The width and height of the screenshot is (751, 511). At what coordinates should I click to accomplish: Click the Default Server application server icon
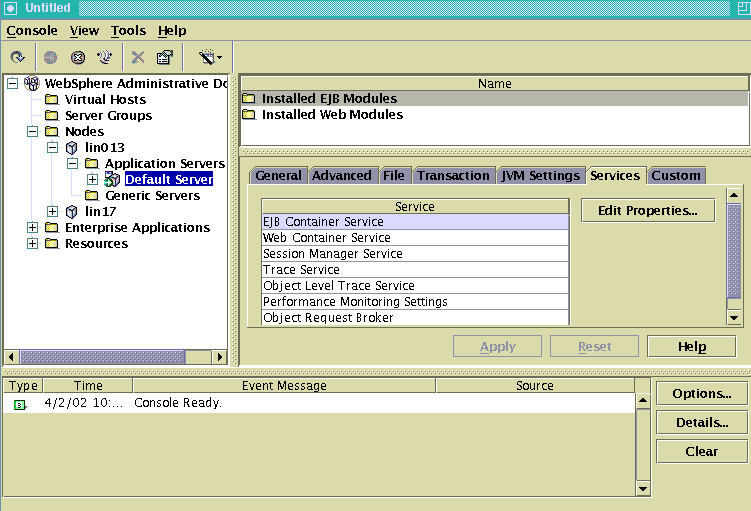[x=112, y=180]
